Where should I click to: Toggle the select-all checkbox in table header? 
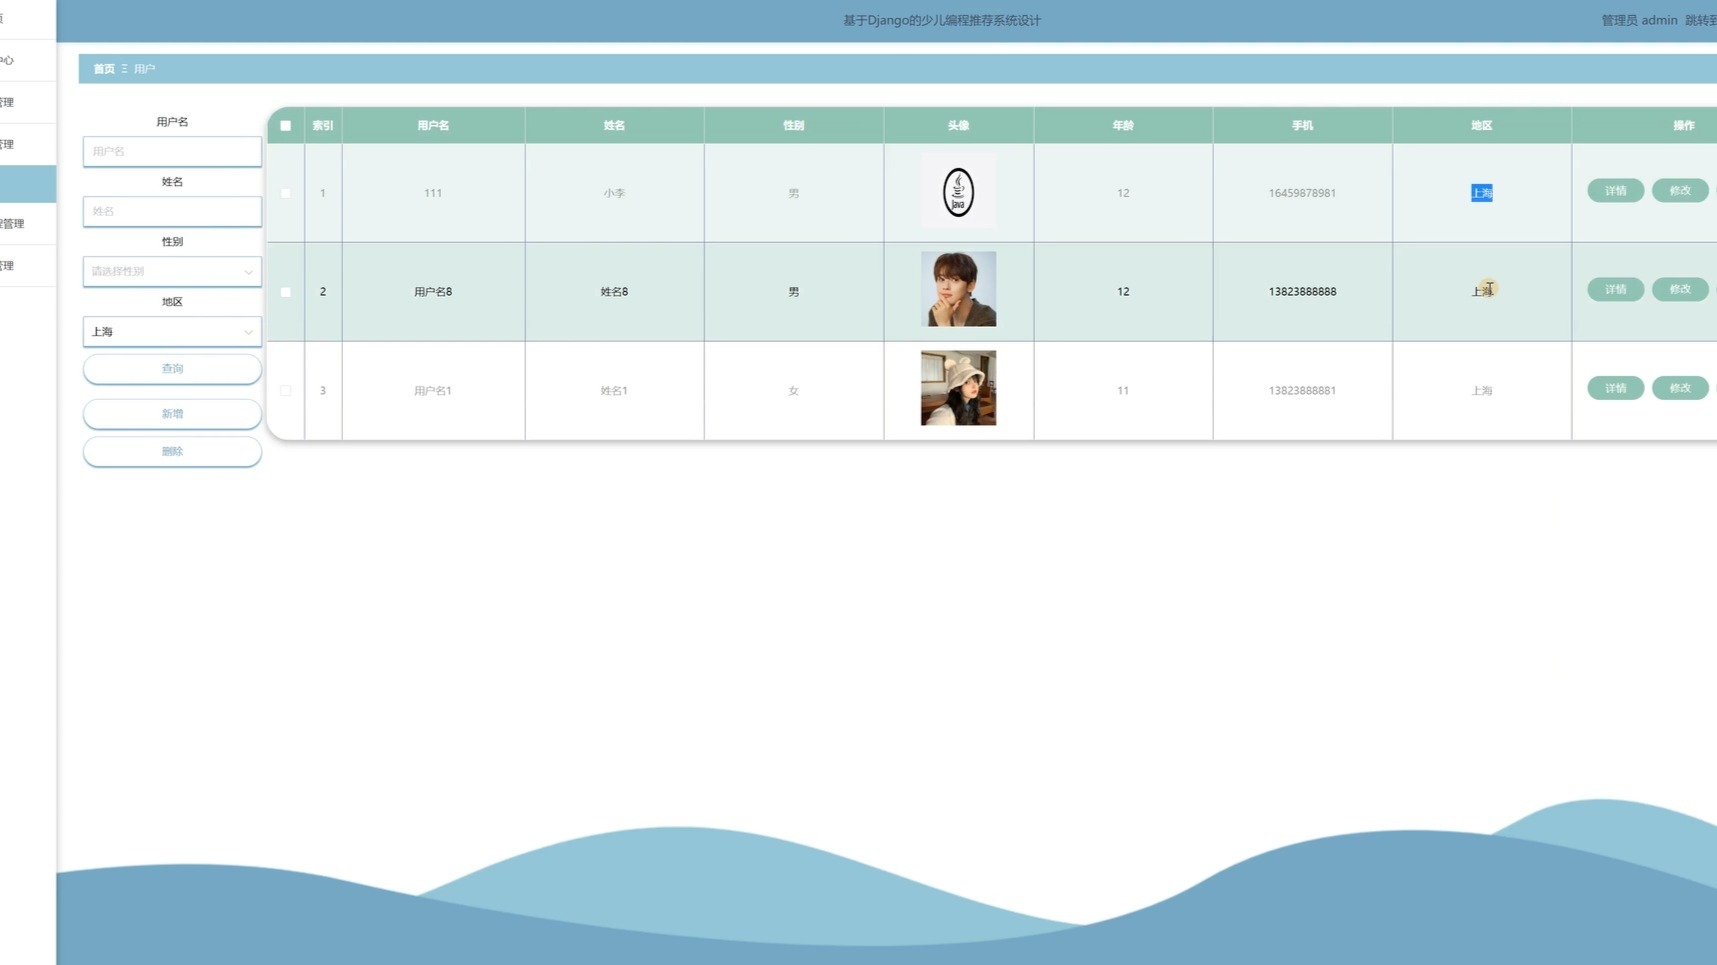click(286, 126)
